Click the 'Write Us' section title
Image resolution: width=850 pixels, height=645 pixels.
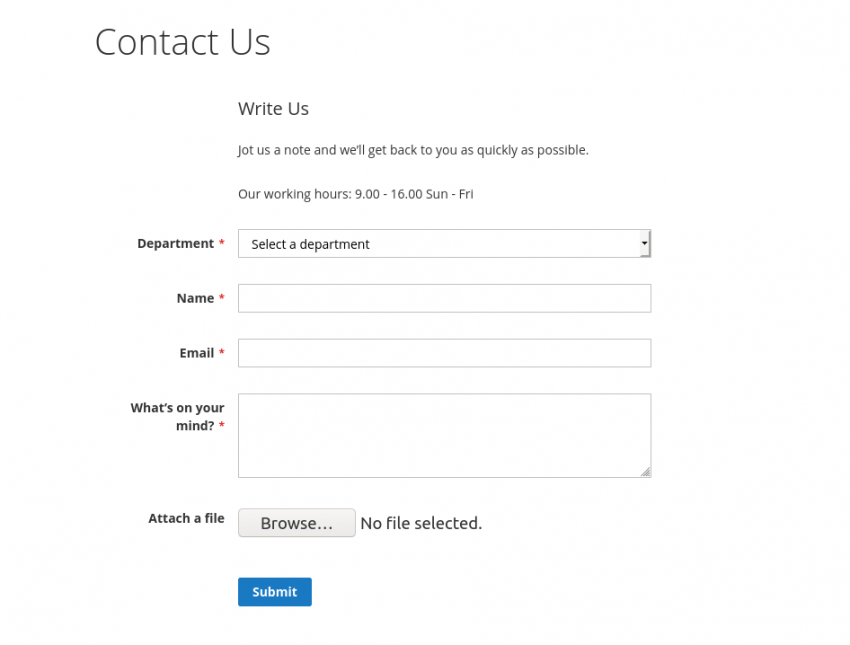click(x=272, y=108)
